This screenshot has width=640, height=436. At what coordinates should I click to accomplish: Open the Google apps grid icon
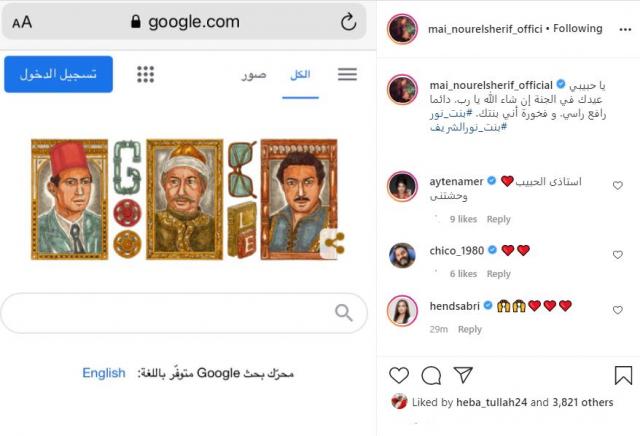pos(145,74)
